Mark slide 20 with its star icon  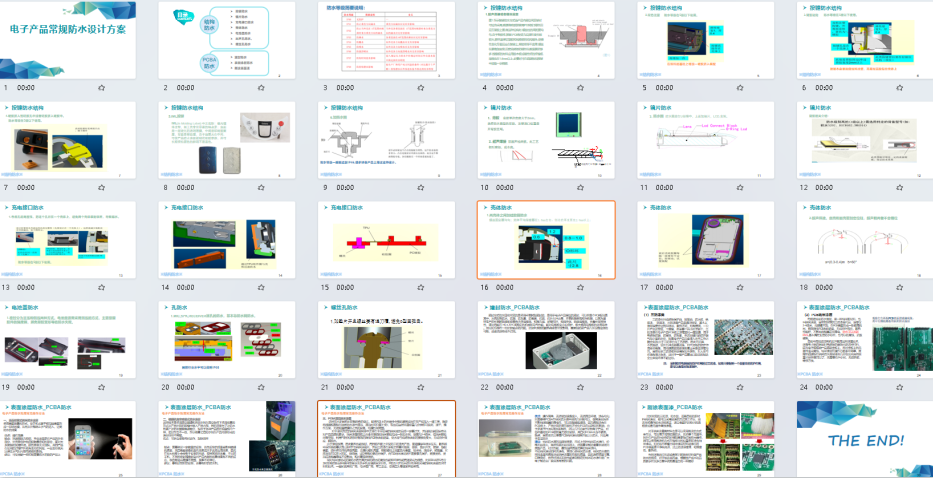pyautogui.click(x=261, y=388)
